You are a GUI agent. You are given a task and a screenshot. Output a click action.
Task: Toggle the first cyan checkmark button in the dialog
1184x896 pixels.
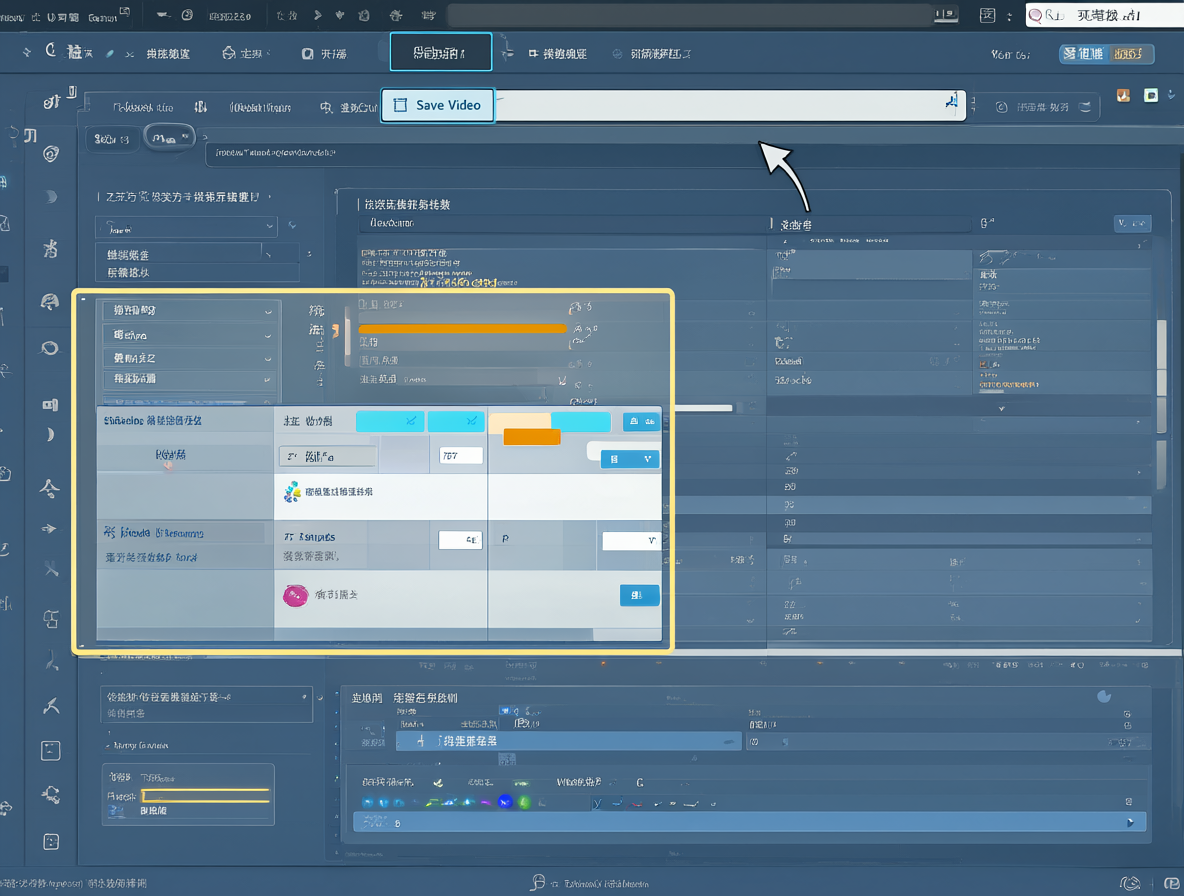tap(390, 421)
